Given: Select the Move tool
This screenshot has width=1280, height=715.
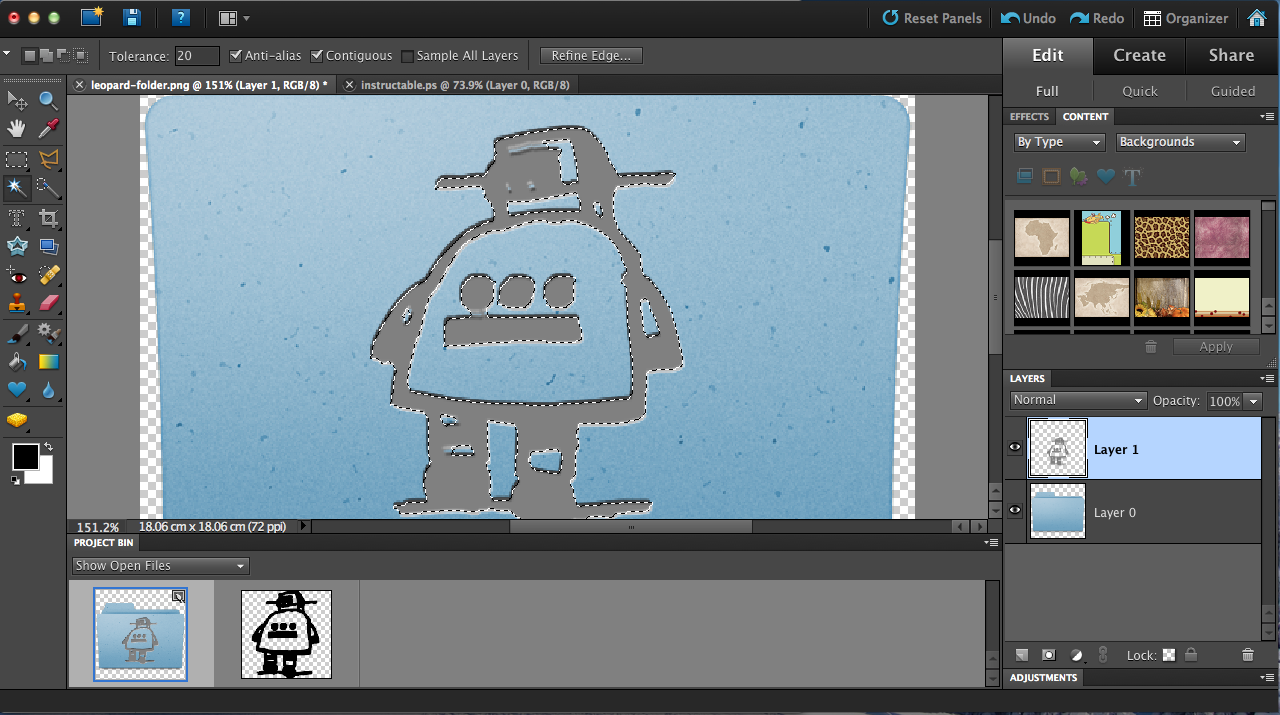Looking at the screenshot, I should [x=17, y=100].
